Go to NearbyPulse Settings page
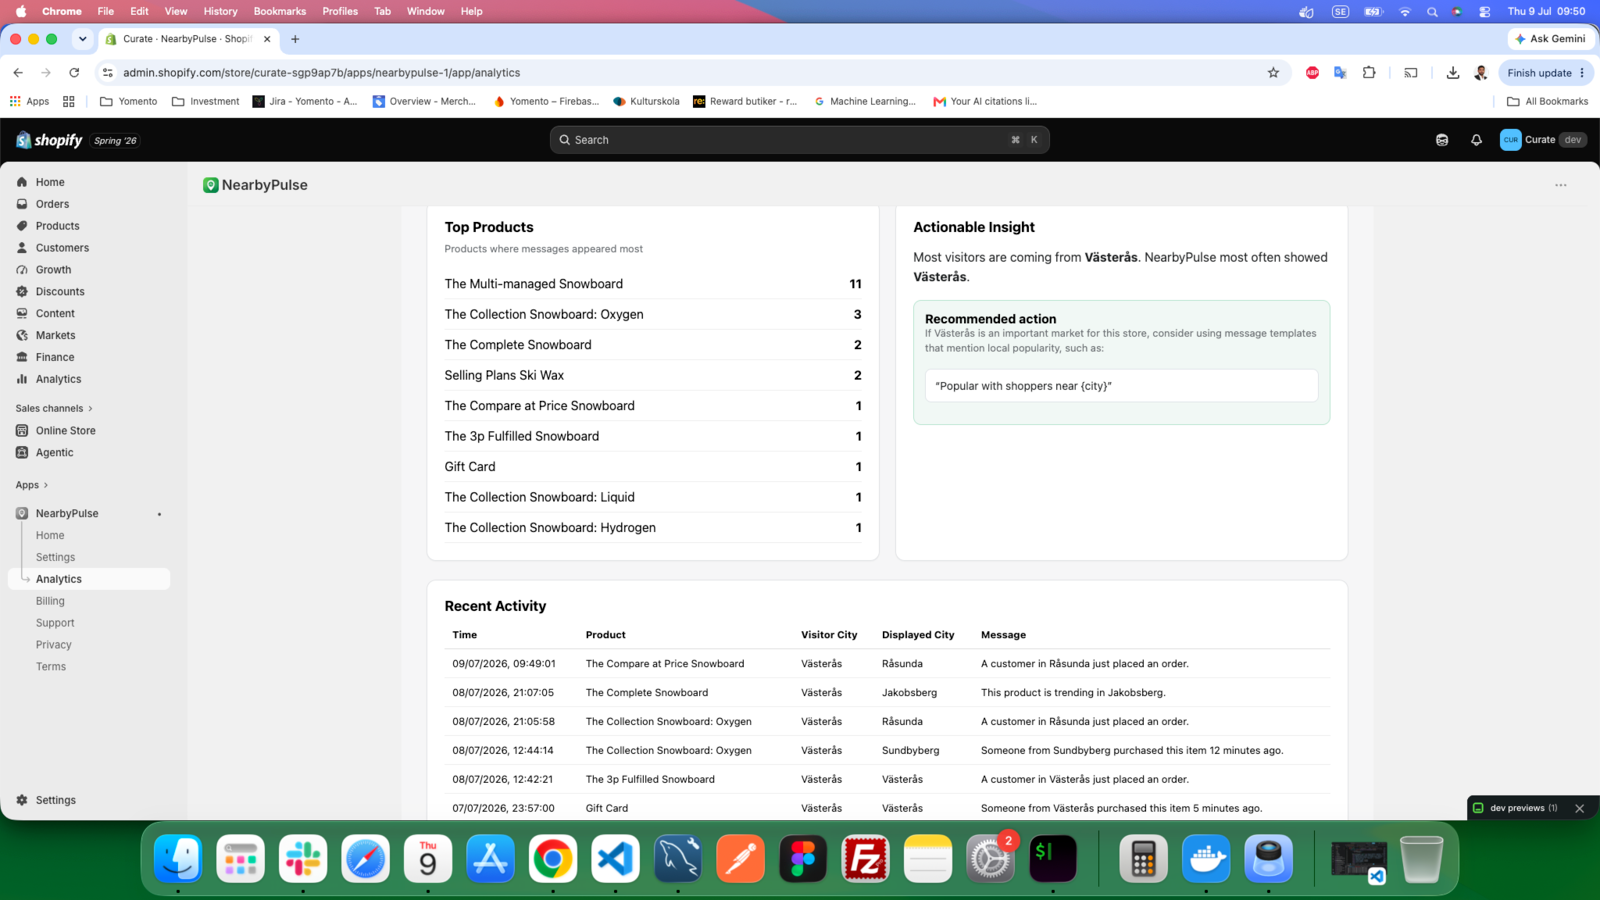Image resolution: width=1600 pixels, height=900 pixels. coord(55,557)
